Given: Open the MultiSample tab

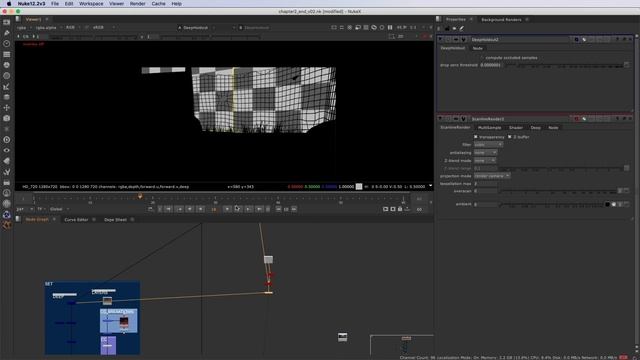Looking at the screenshot, I should click(489, 128).
